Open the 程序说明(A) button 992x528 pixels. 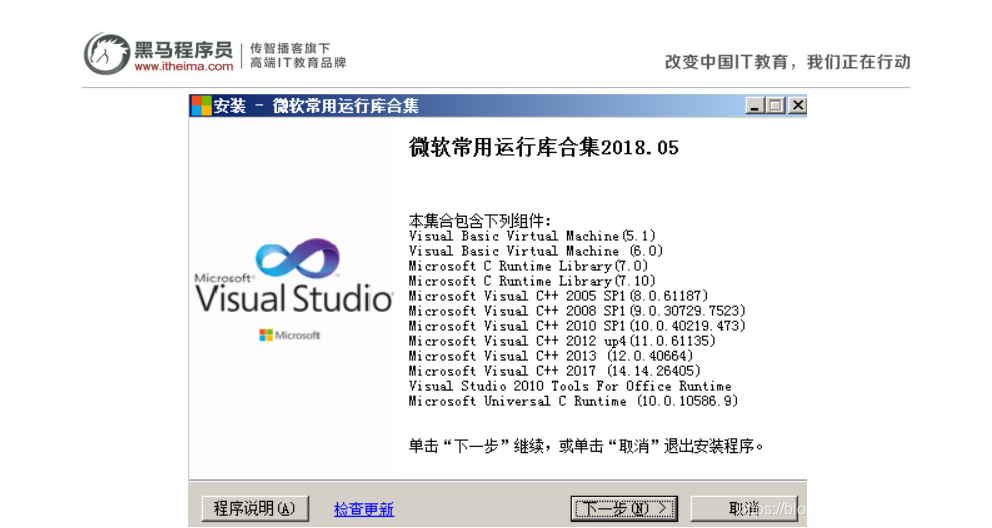point(255,508)
